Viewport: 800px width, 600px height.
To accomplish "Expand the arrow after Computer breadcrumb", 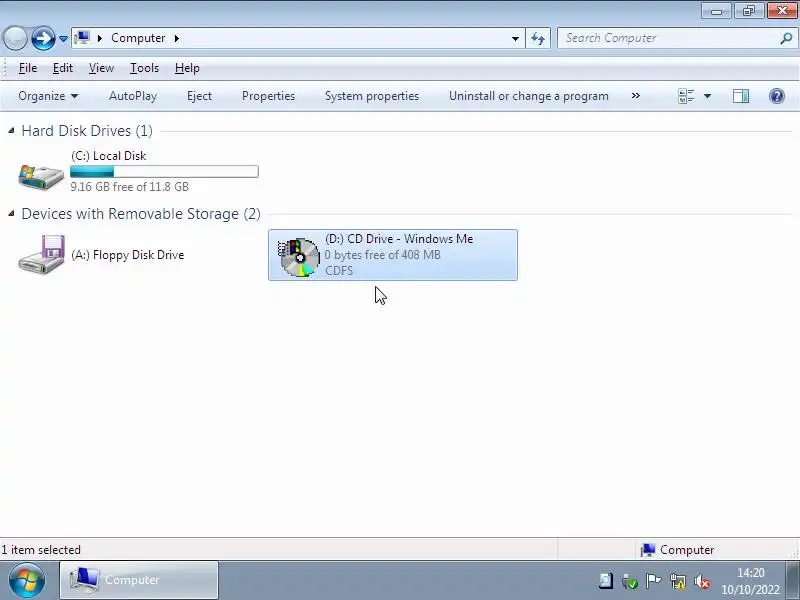I will [x=177, y=38].
